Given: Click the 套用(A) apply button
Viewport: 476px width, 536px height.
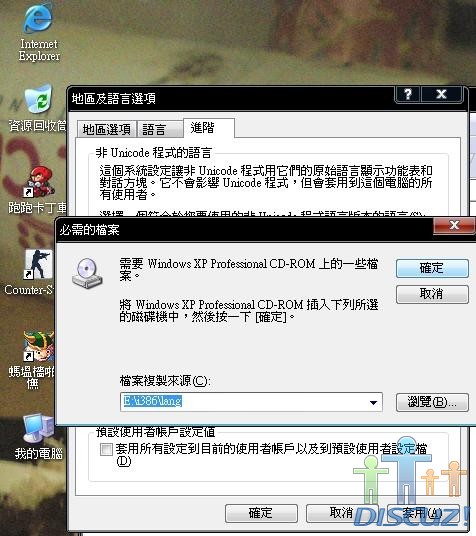Looking at the screenshot, I should (x=423, y=513).
